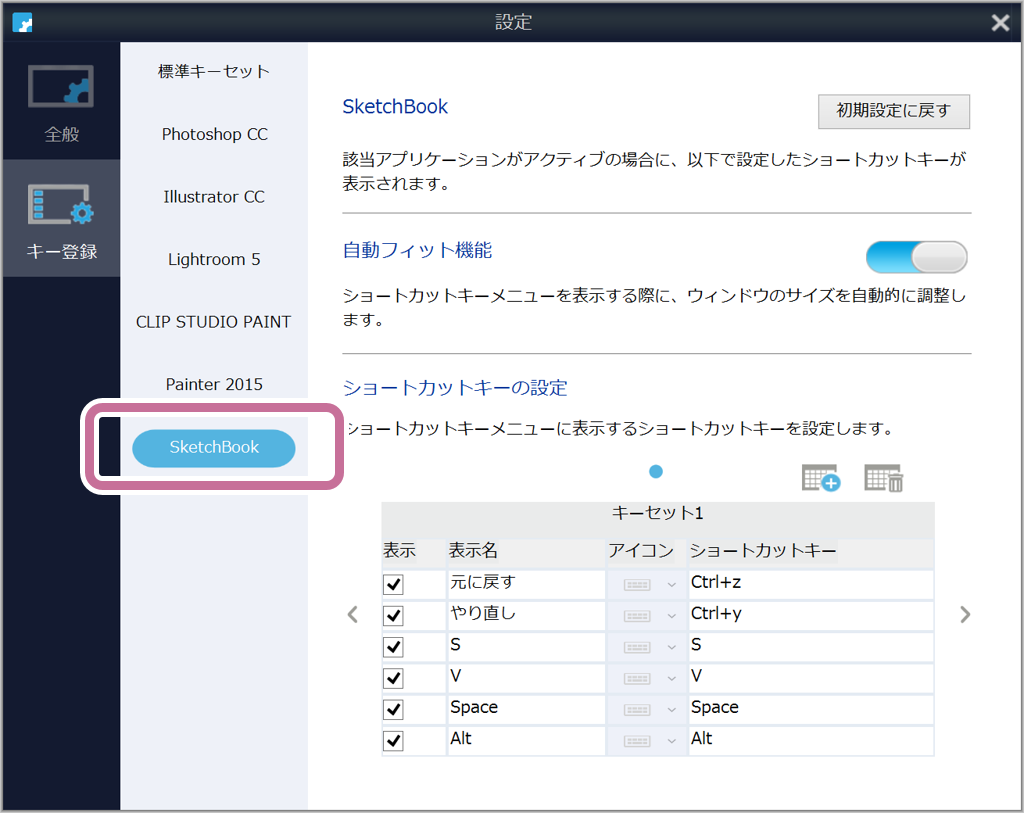This screenshot has width=1024, height=813.
Task: Uncheck the やり直し display checkbox
Action: click(393, 616)
